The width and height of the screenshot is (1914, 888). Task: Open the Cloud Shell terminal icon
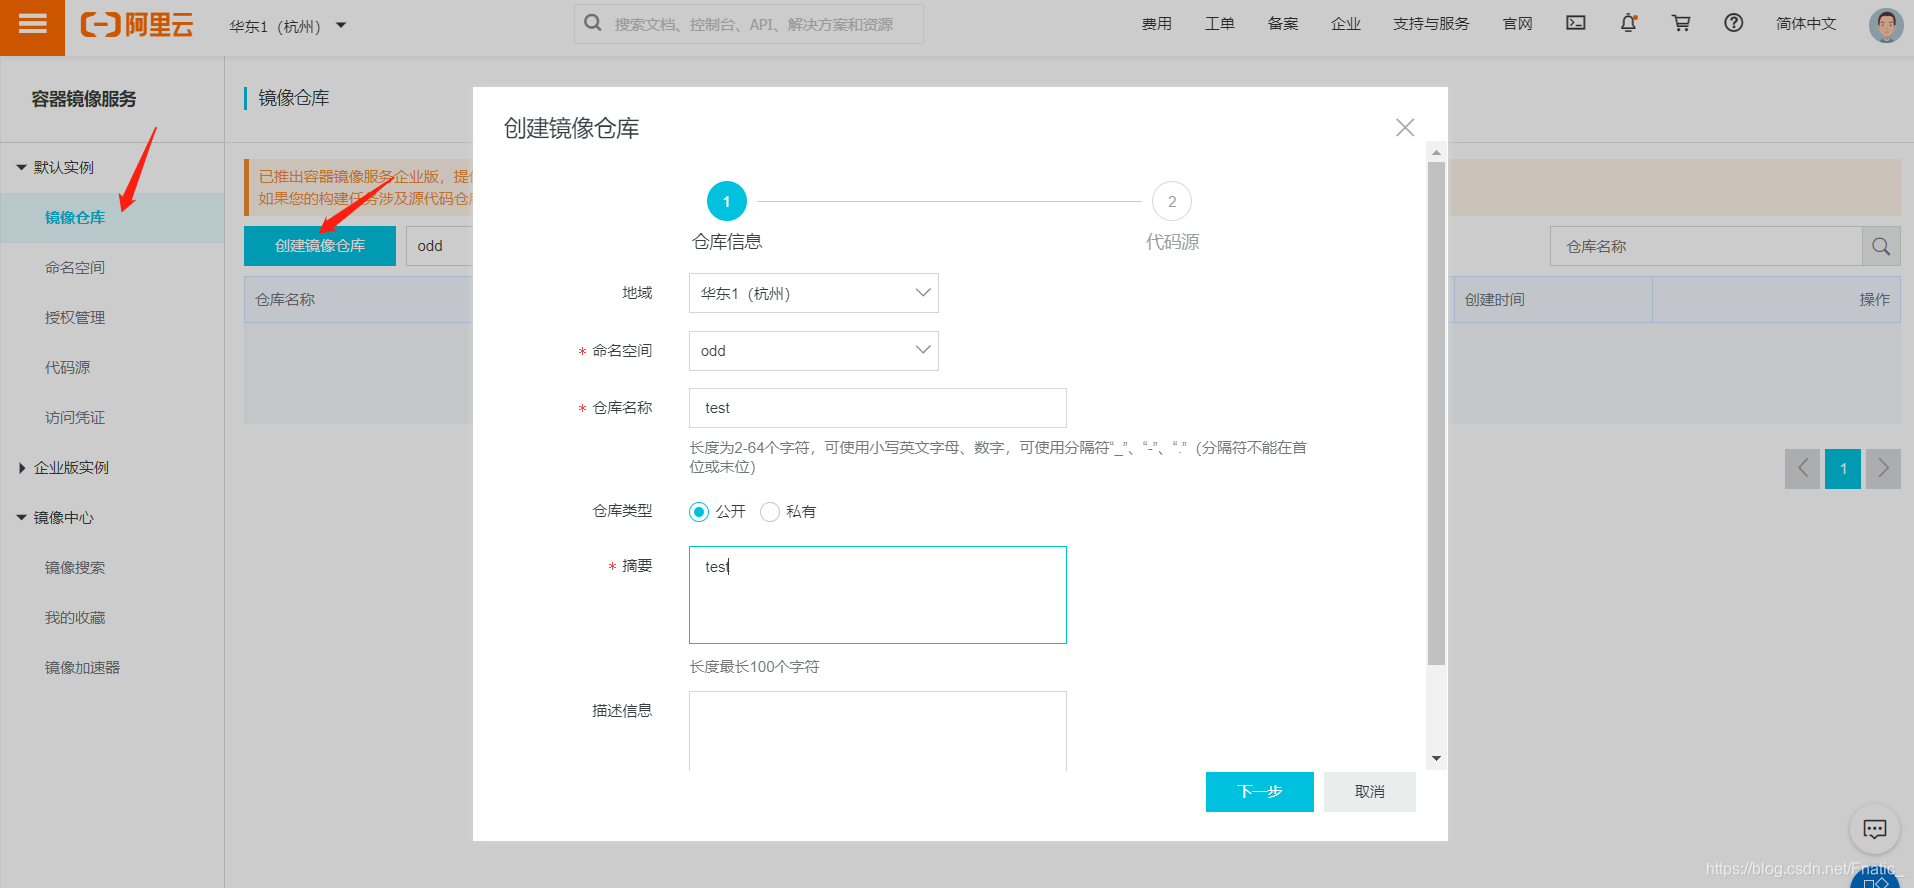(x=1576, y=23)
